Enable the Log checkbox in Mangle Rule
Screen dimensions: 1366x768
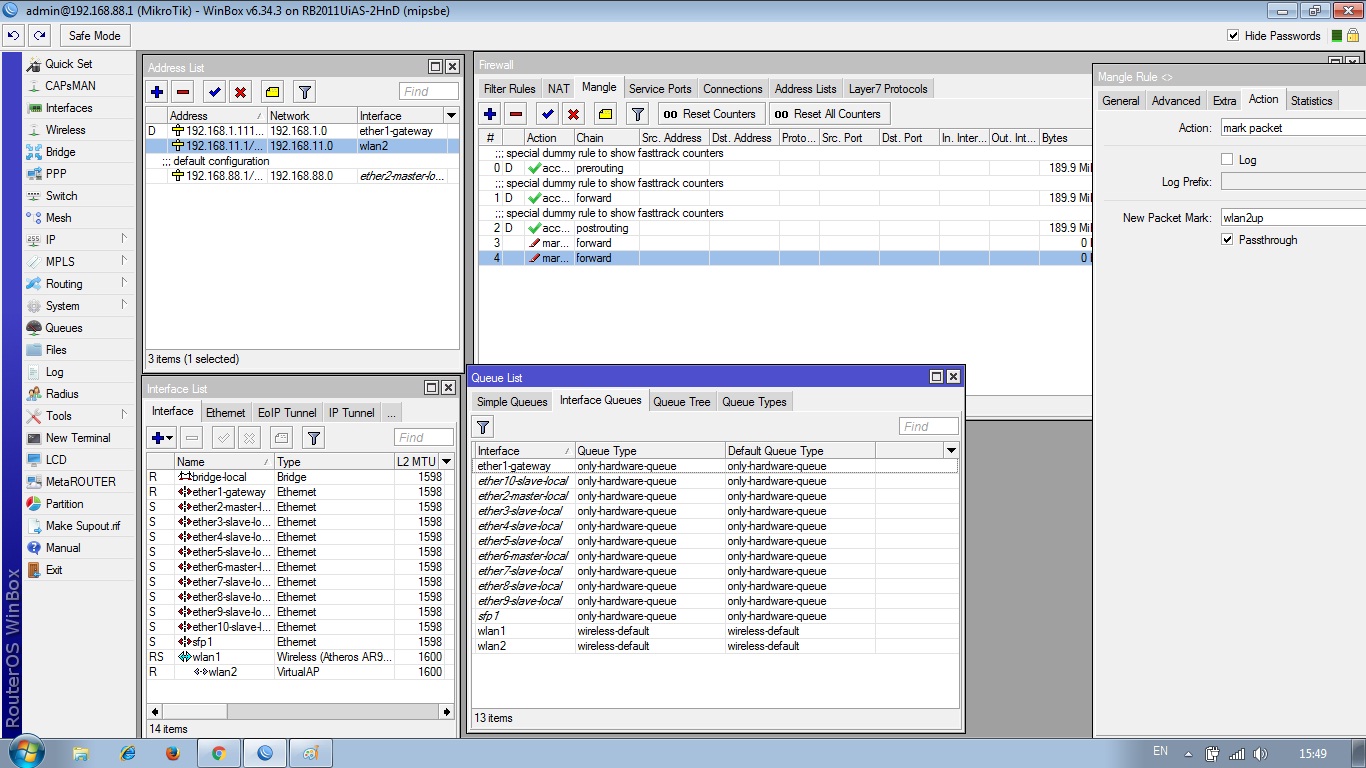pyautogui.click(x=1227, y=160)
